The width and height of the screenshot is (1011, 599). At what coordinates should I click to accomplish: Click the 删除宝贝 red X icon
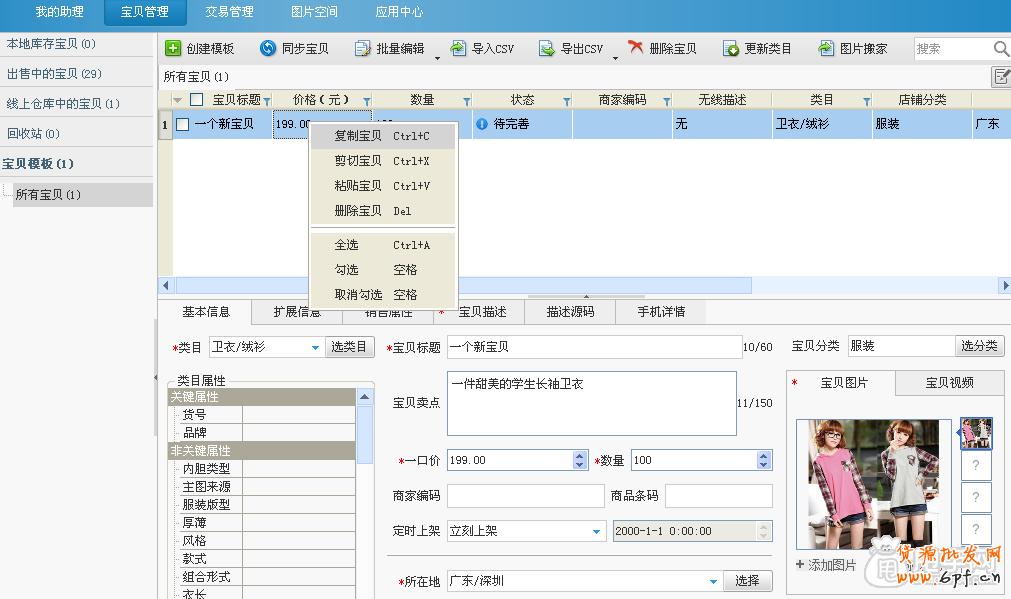tap(635, 48)
